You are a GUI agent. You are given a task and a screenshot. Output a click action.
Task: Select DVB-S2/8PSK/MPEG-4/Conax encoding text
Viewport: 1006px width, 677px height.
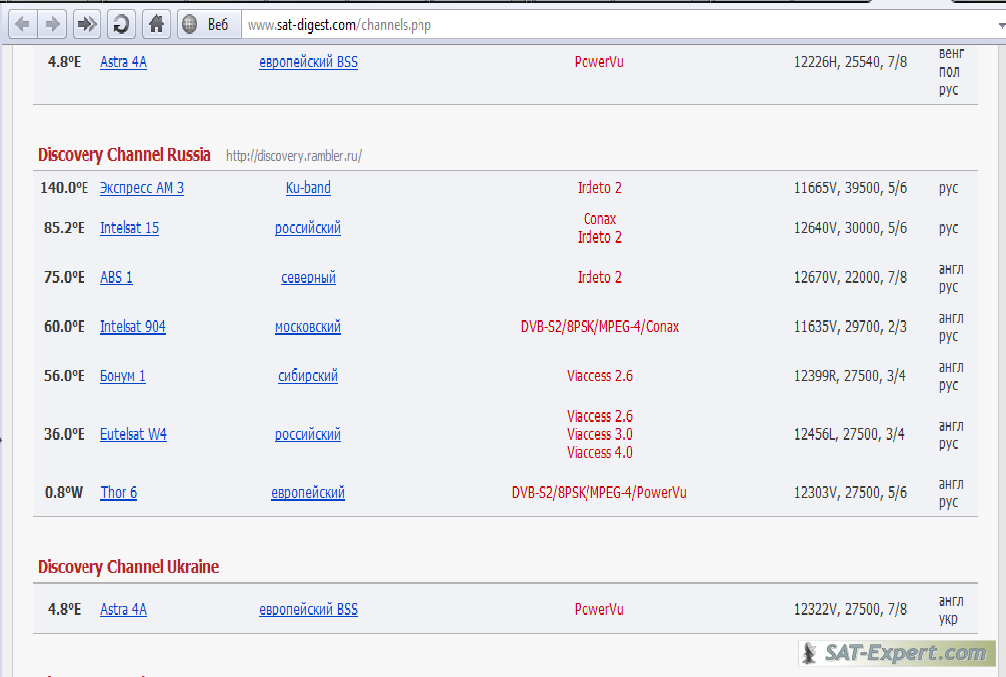pyautogui.click(x=599, y=327)
